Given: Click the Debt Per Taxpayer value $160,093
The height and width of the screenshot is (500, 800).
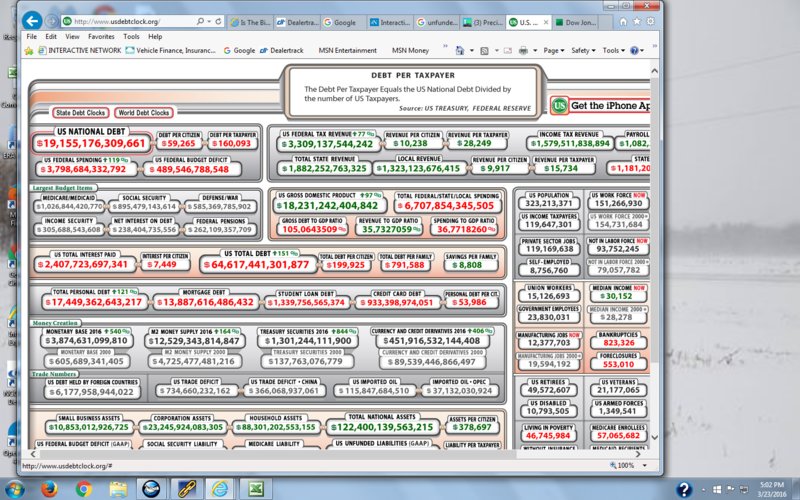Looking at the screenshot, I should click(232, 143).
